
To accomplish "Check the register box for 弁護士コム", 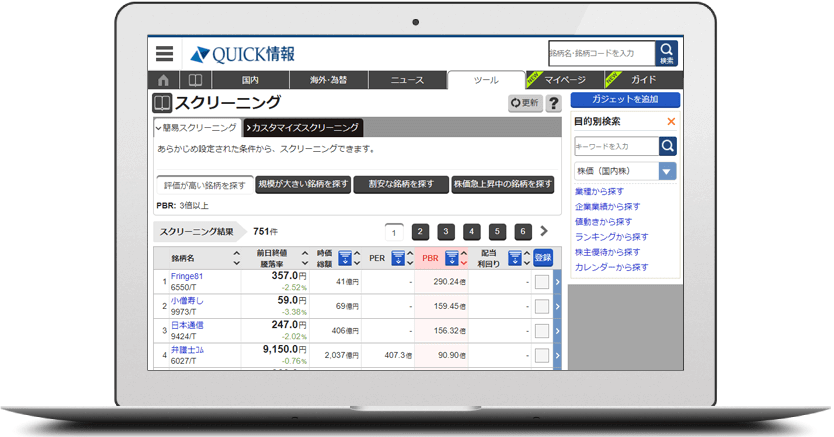I will [542, 355].
